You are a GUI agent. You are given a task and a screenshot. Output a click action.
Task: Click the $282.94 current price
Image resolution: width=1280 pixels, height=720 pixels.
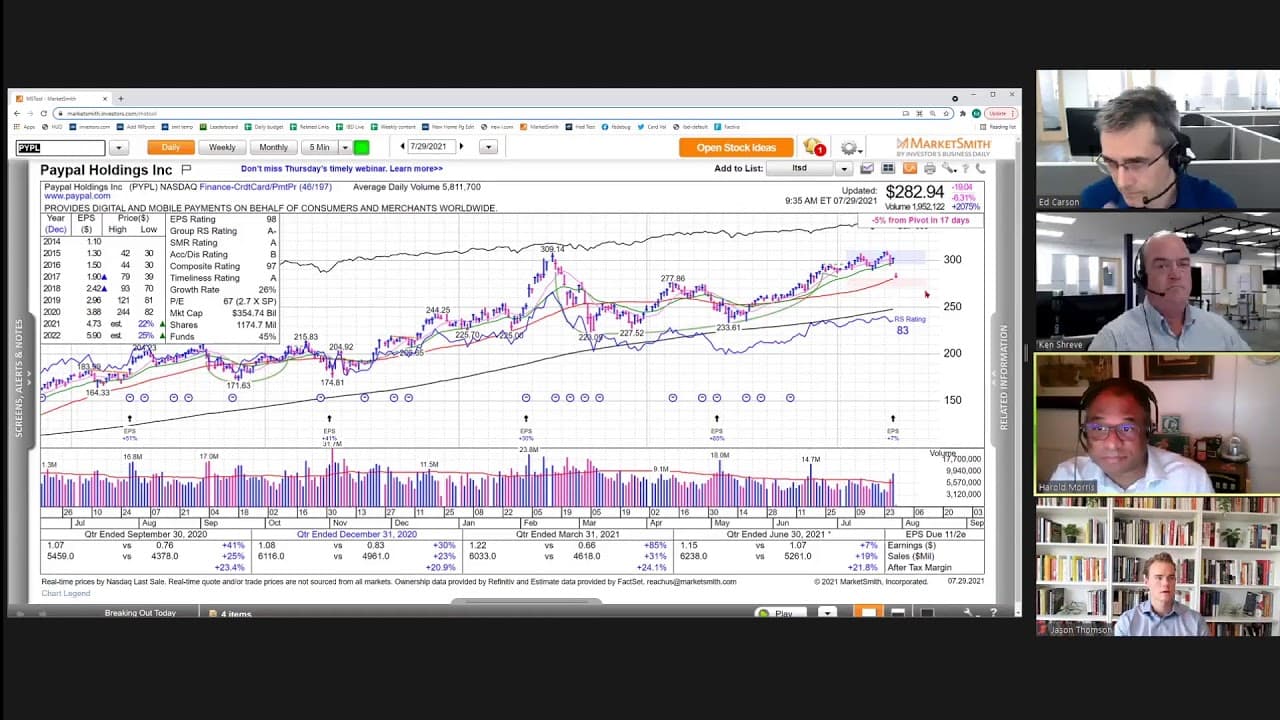(914, 192)
